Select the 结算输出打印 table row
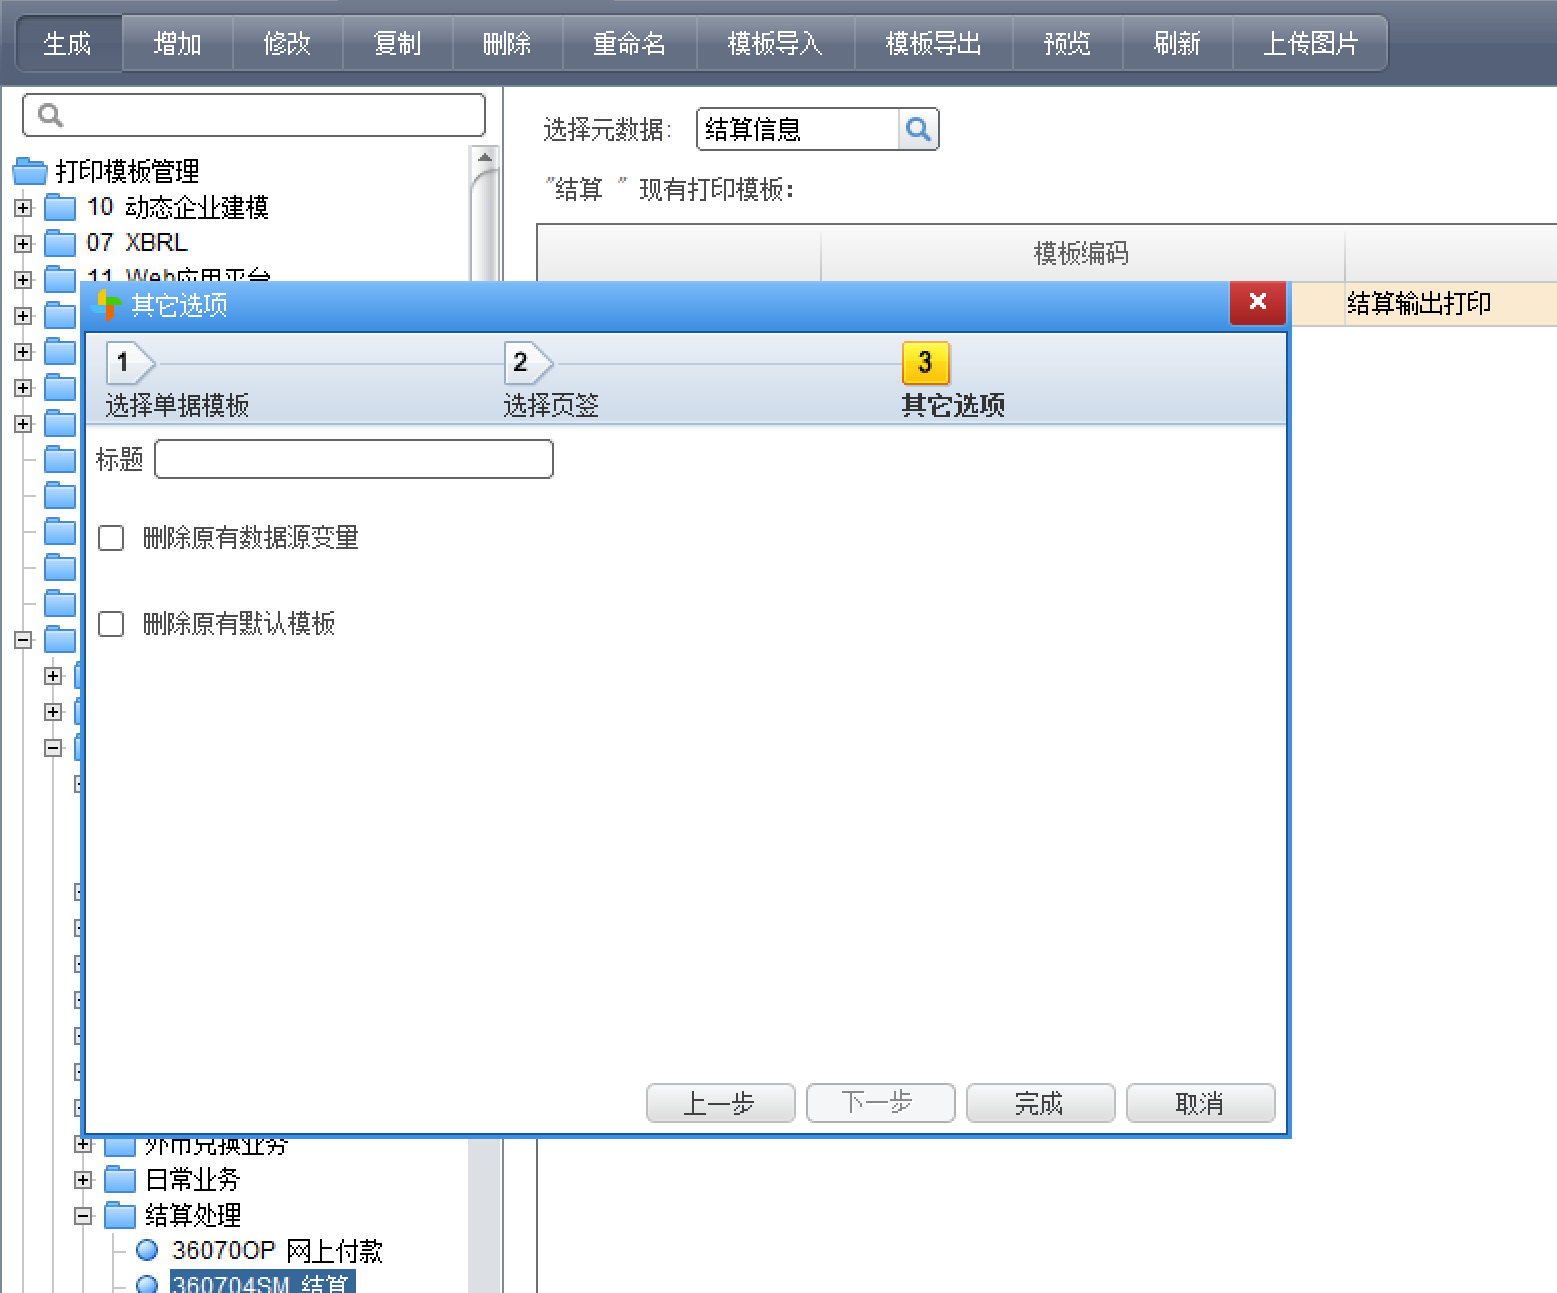1557x1293 pixels. click(1420, 304)
